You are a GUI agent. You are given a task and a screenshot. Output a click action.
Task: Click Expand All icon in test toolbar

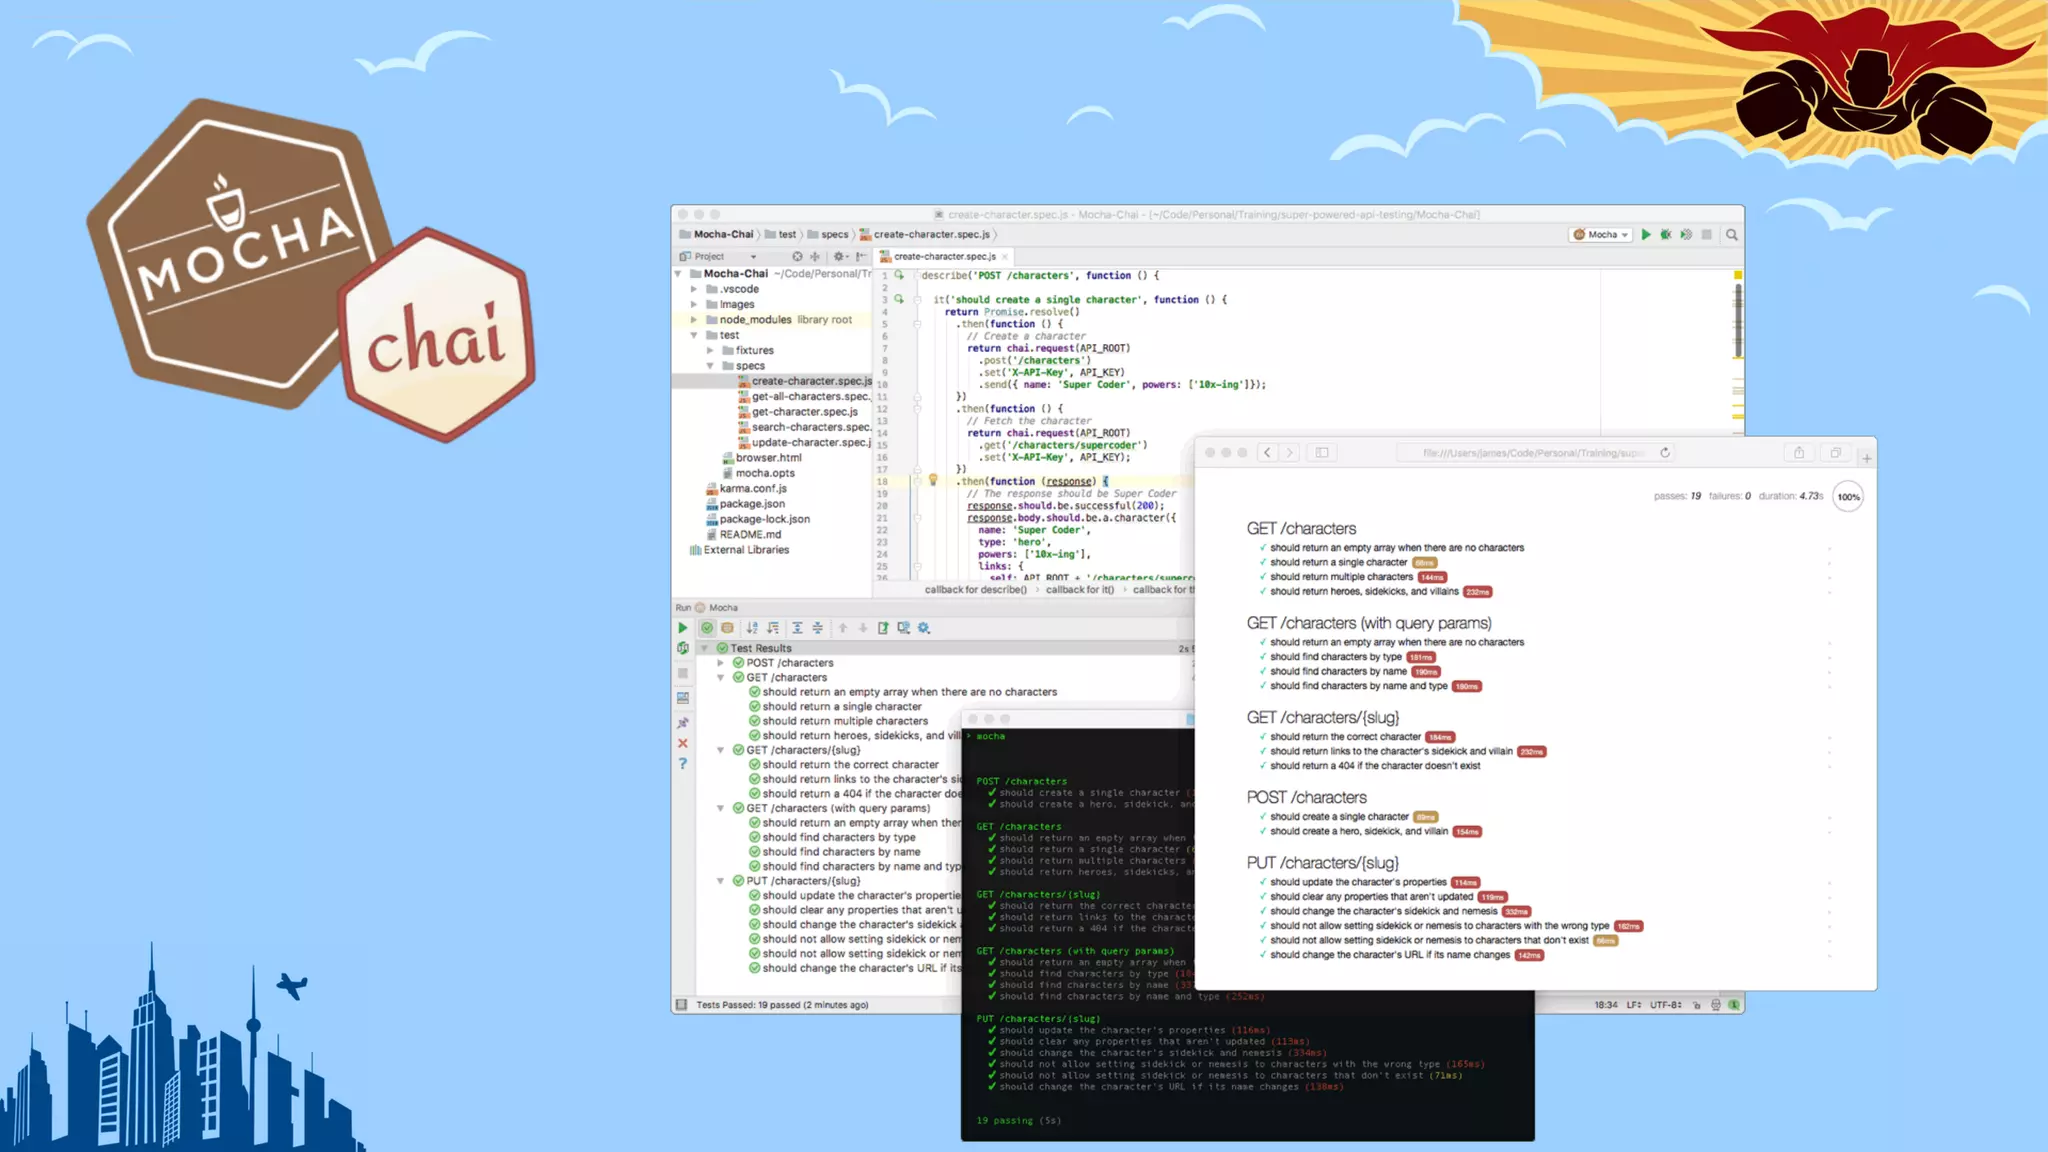(x=797, y=628)
